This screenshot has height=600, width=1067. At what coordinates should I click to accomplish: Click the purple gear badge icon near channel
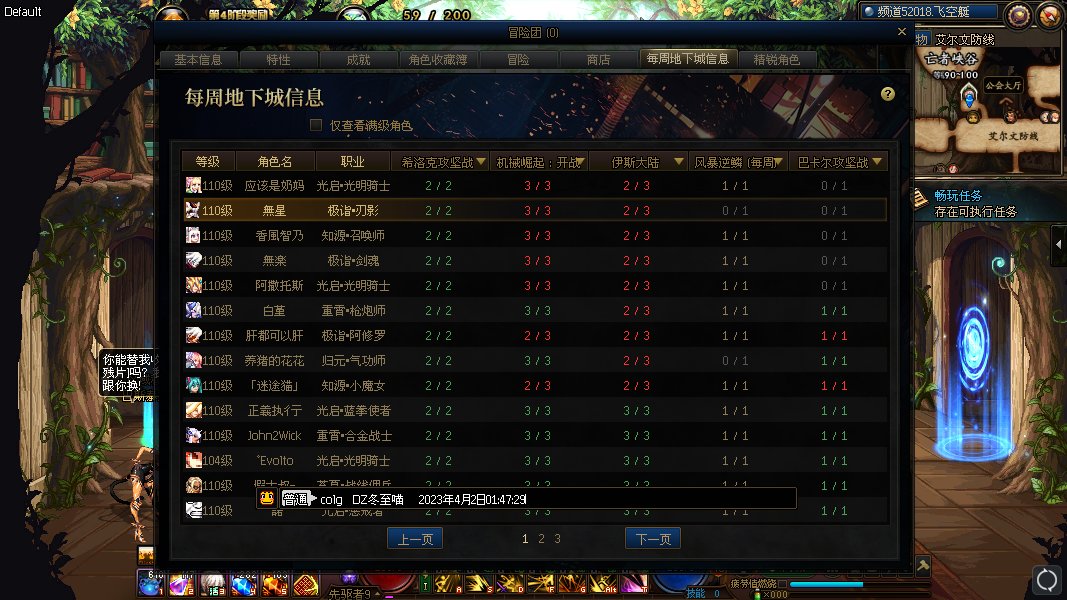(1019, 14)
